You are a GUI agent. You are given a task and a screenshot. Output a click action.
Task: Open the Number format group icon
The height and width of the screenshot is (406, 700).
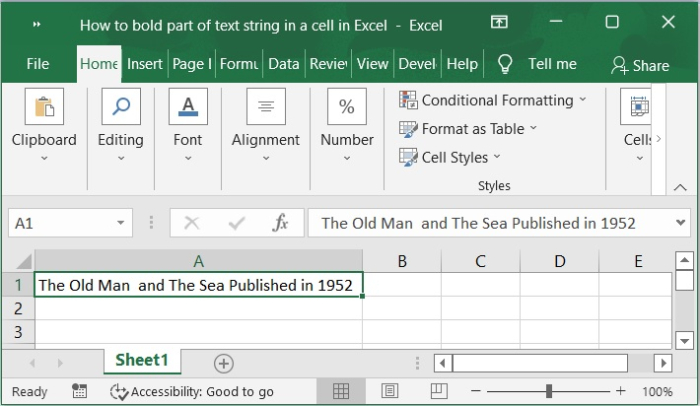347,106
